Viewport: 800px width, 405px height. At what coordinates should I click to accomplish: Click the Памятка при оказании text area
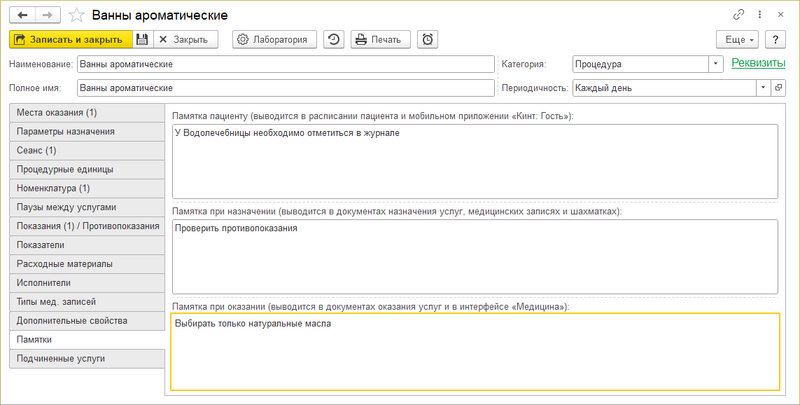[475, 352]
